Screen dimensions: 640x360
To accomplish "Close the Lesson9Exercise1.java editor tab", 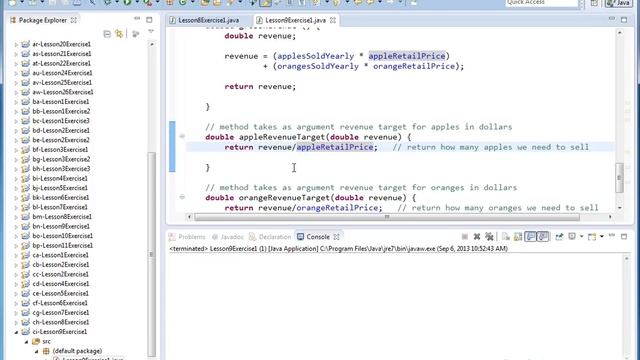I will pyautogui.click(x=333, y=20).
